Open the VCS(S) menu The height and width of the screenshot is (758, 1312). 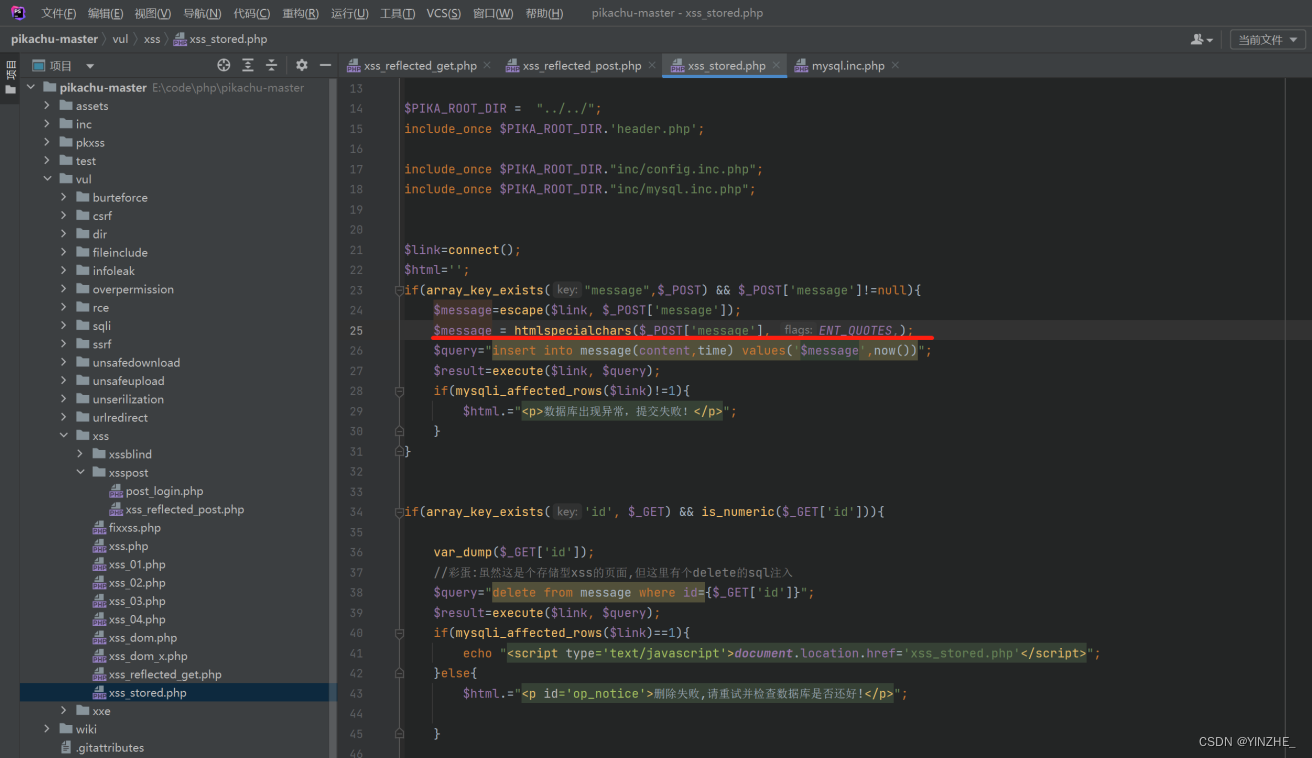coord(443,13)
